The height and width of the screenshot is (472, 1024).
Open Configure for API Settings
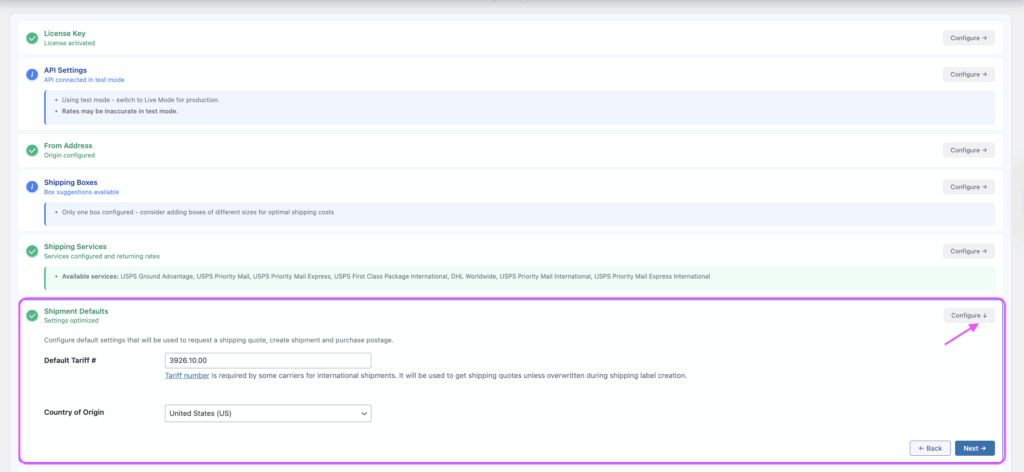(x=968, y=74)
